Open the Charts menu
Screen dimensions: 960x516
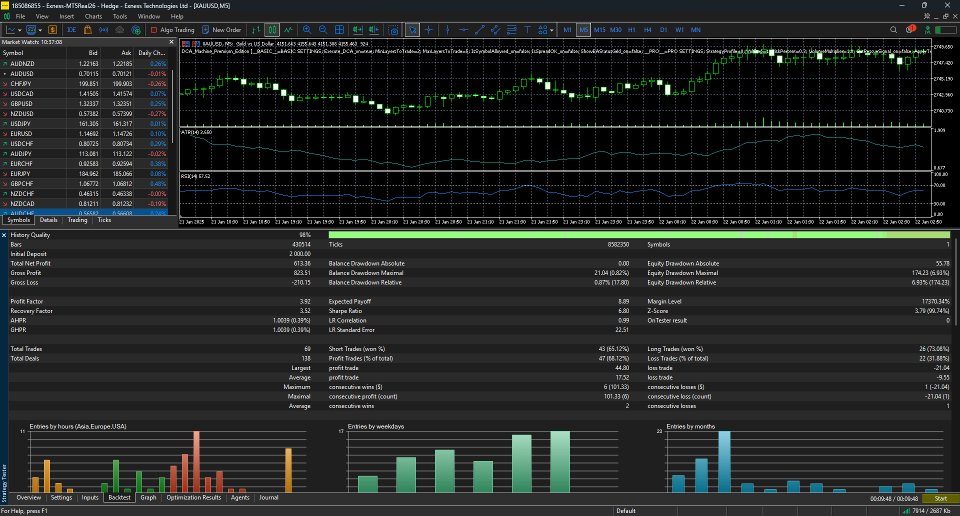coord(93,17)
